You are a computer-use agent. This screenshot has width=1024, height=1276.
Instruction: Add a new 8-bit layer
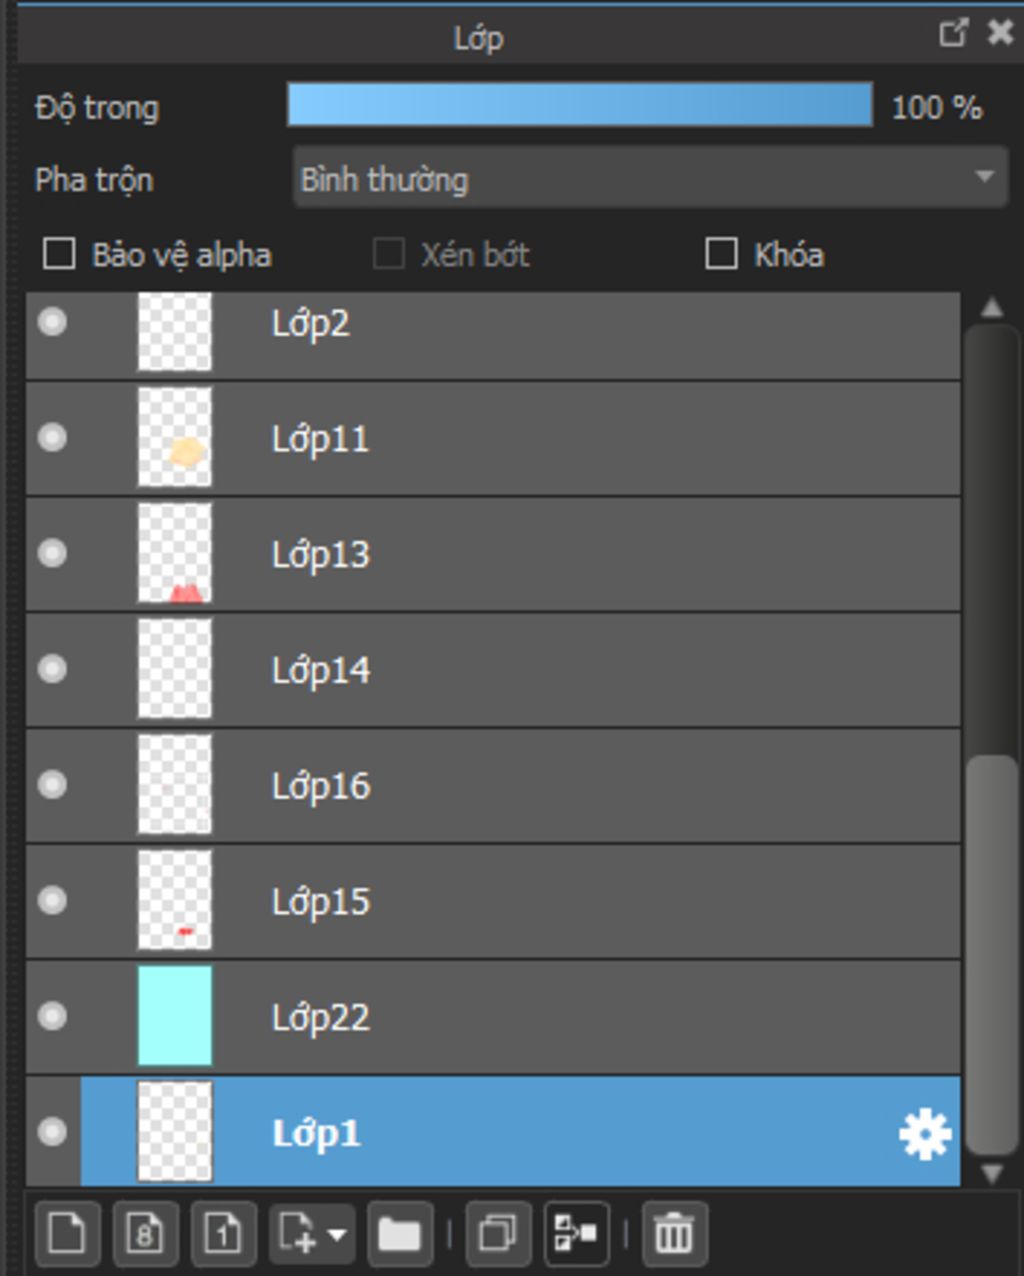pos(145,1233)
